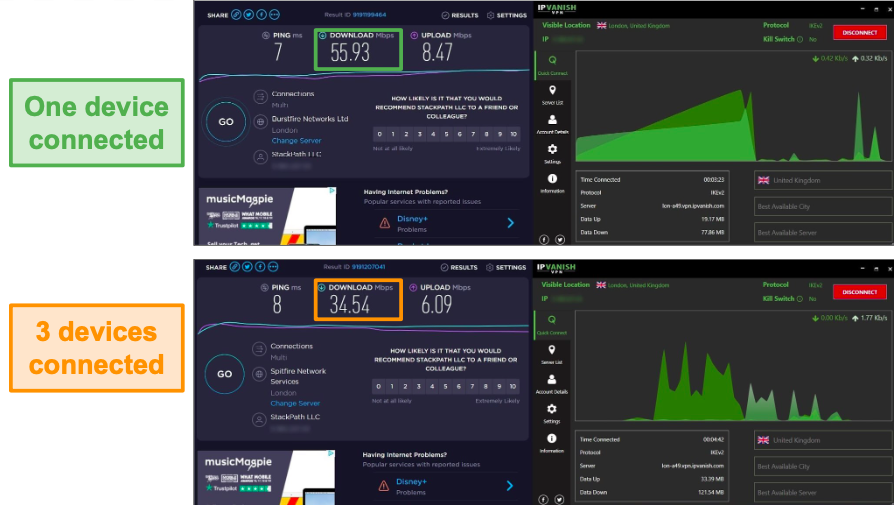894x505 pixels.
Task: Click DISCONNECT in IPVanish connected 00:04:42
Action: 859,292
